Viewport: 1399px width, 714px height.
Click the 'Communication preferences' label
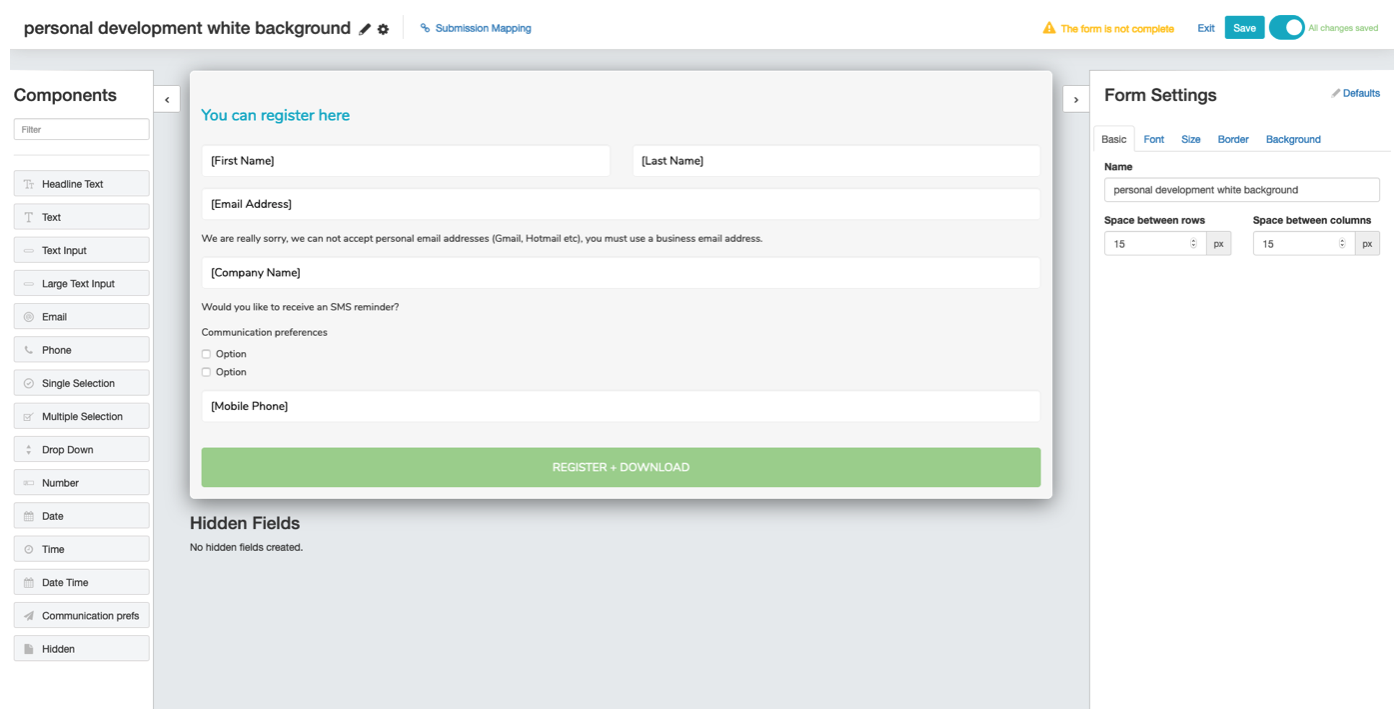[264, 332]
